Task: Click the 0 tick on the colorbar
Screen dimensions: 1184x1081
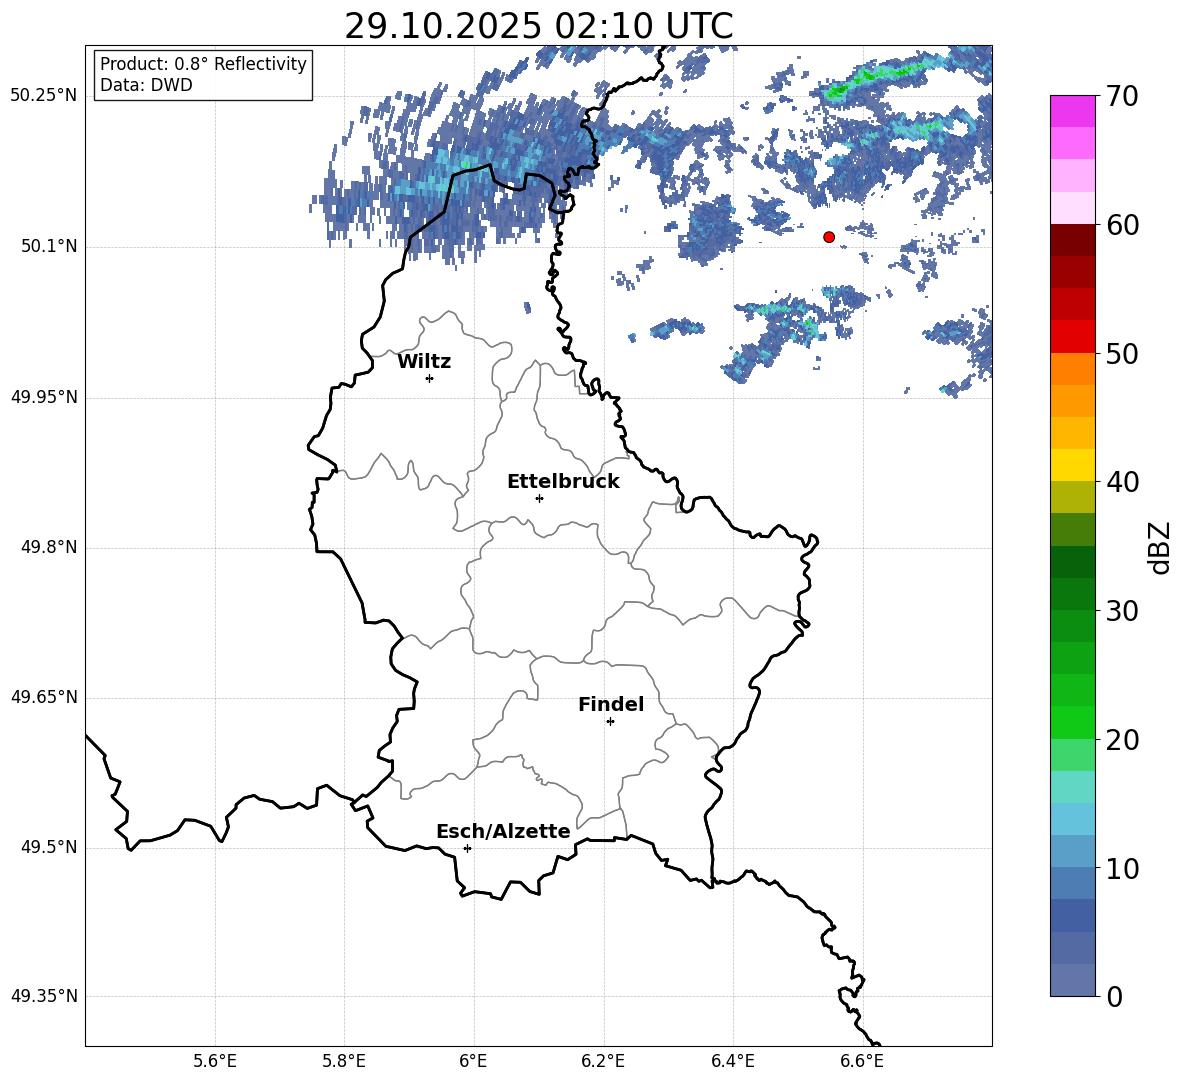Action: click(1114, 996)
